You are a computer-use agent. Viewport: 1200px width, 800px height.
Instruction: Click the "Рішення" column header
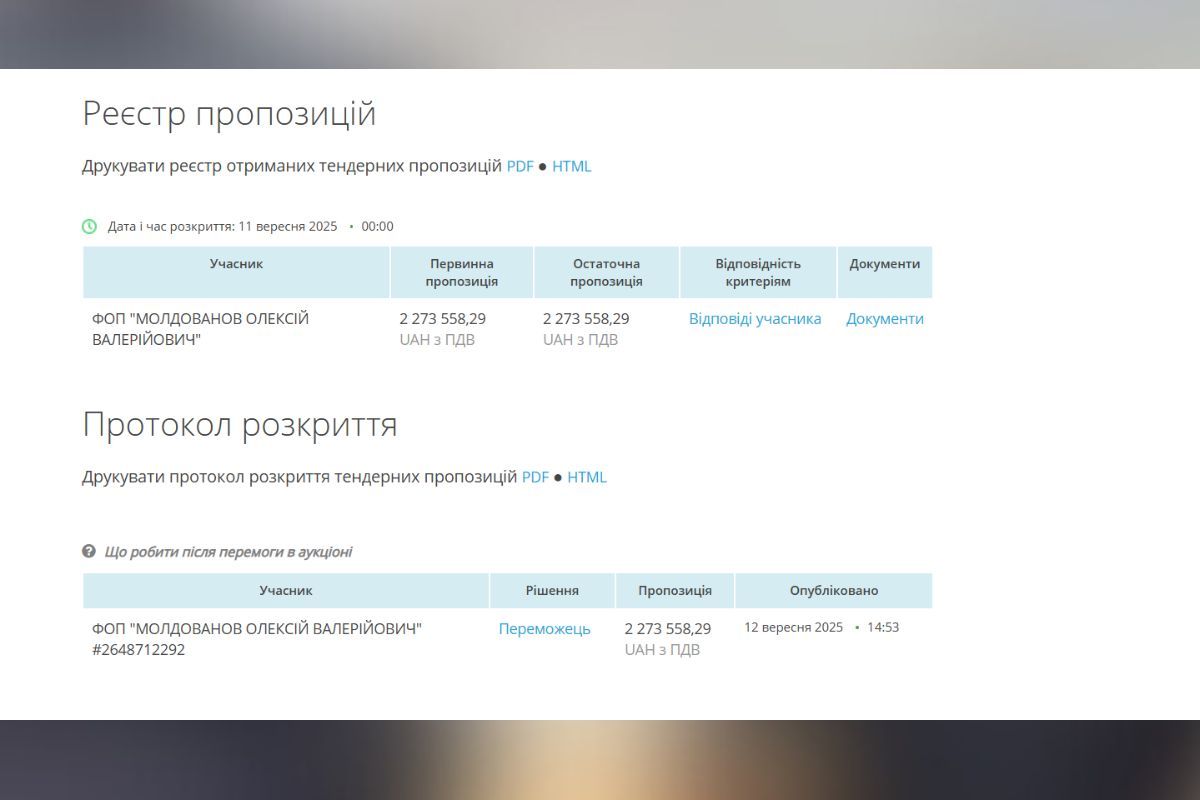tap(551, 590)
